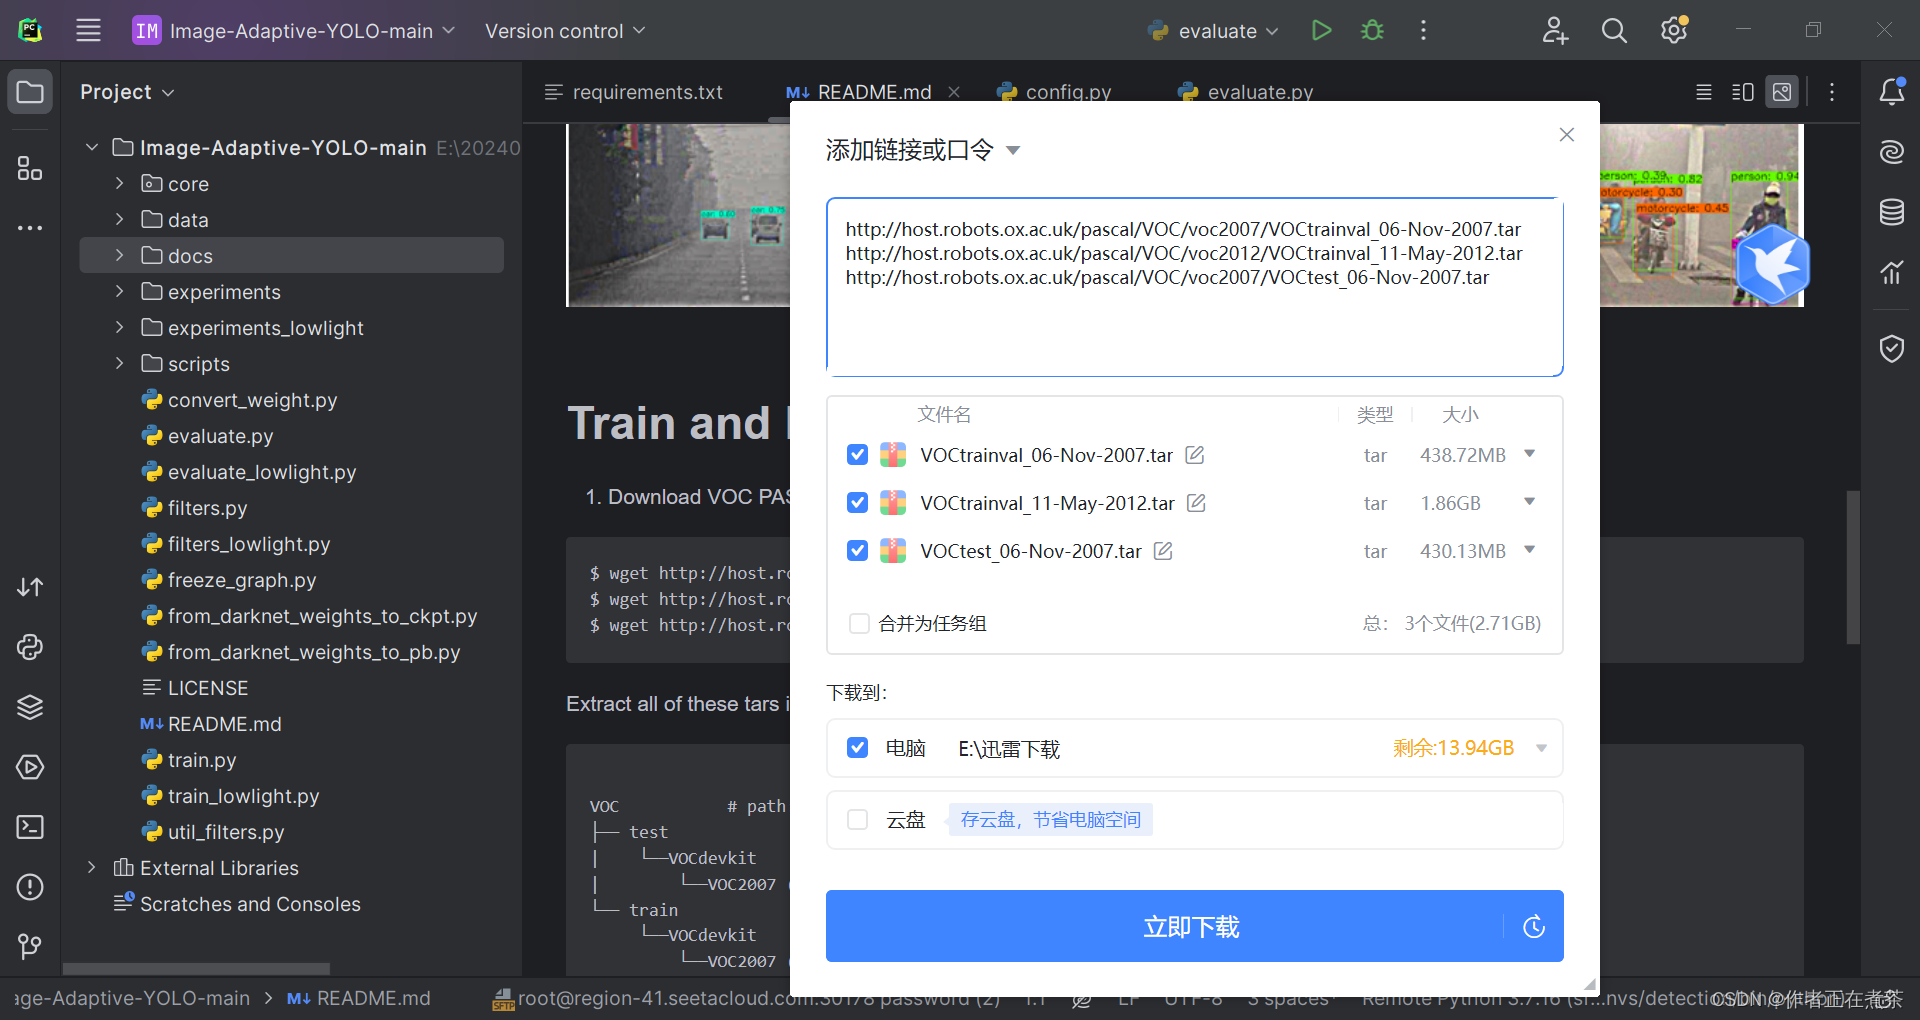Screen dimensions: 1920x1020
Task: Switch to the config.py tab
Action: click(x=1066, y=92)
